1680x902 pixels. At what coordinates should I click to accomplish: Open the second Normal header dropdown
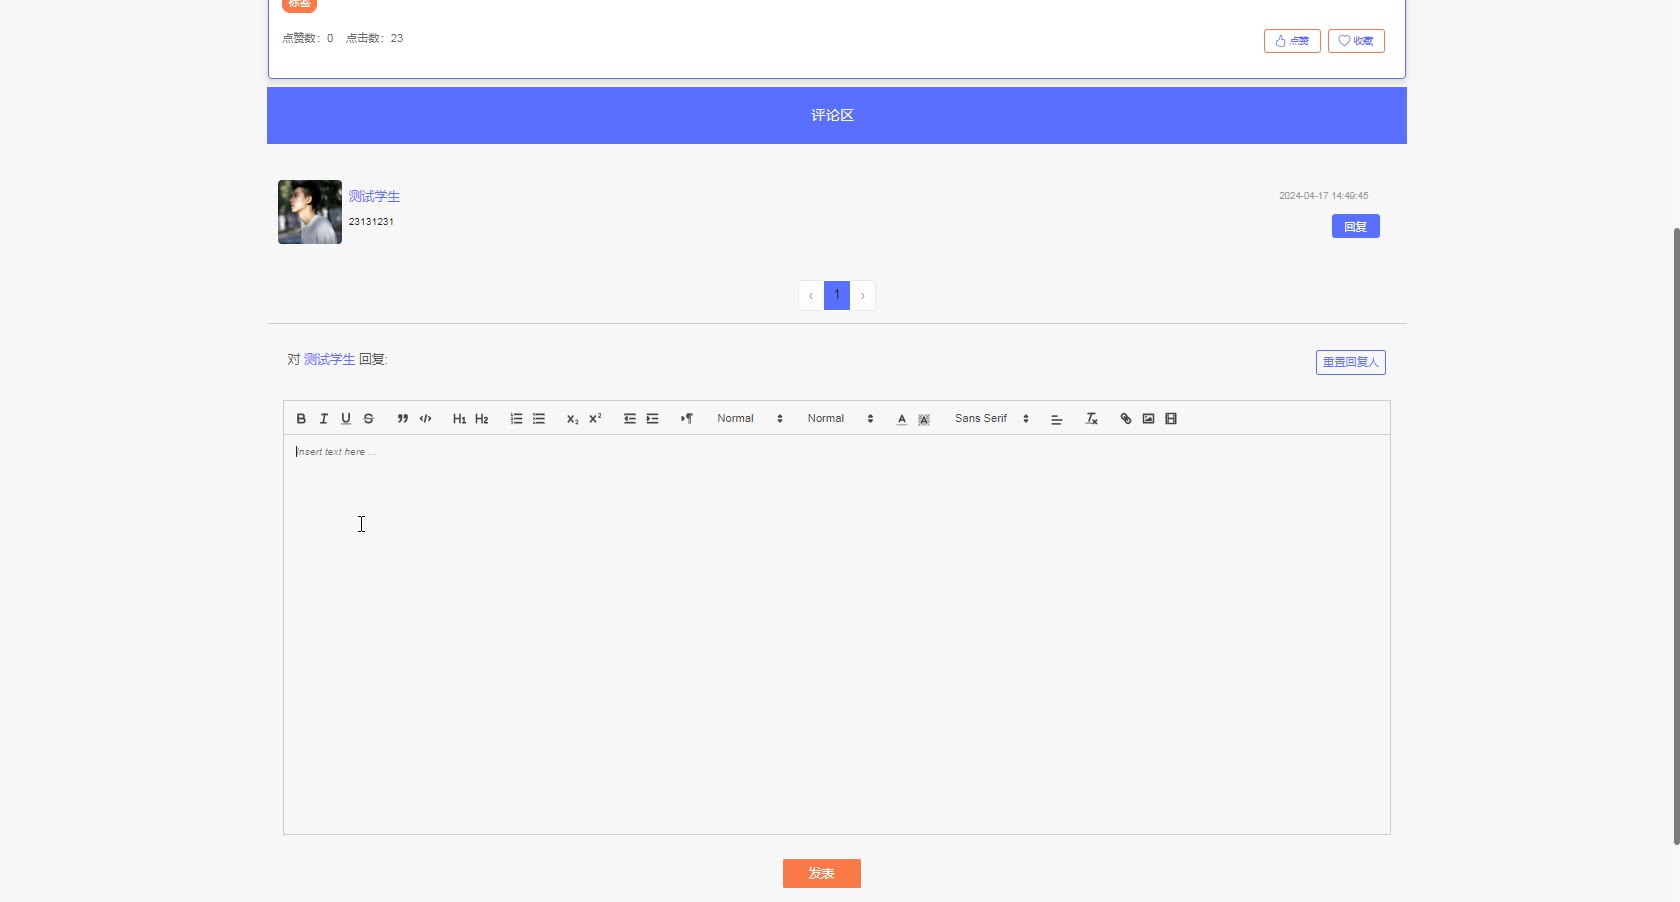tap(841, 419)
